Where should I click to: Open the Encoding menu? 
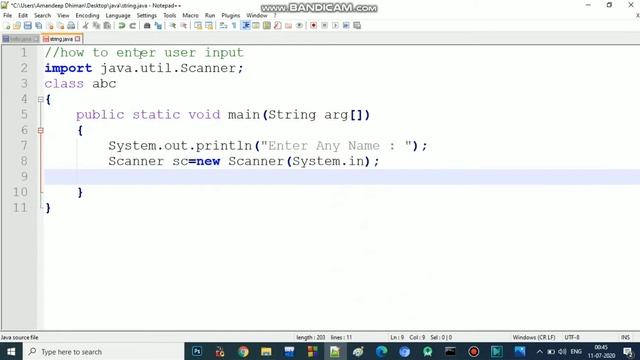87,16
